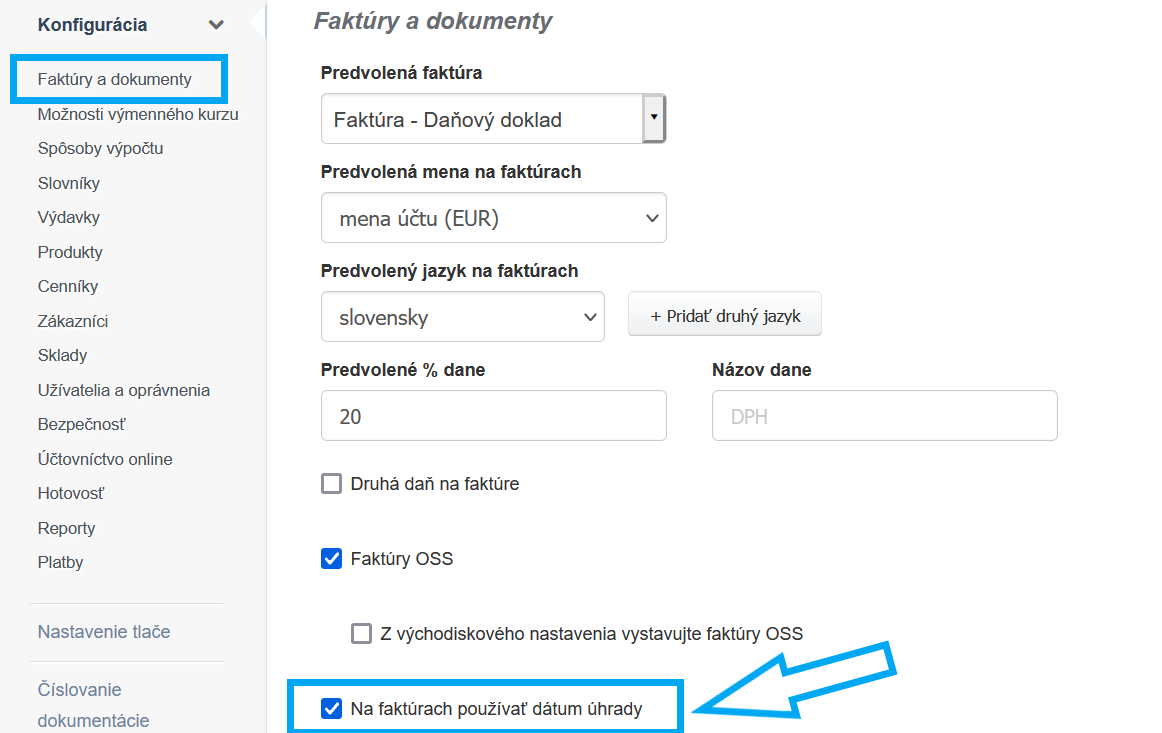Uncheck the Faktúry OSS checkbox

click(x=332, y=559)
